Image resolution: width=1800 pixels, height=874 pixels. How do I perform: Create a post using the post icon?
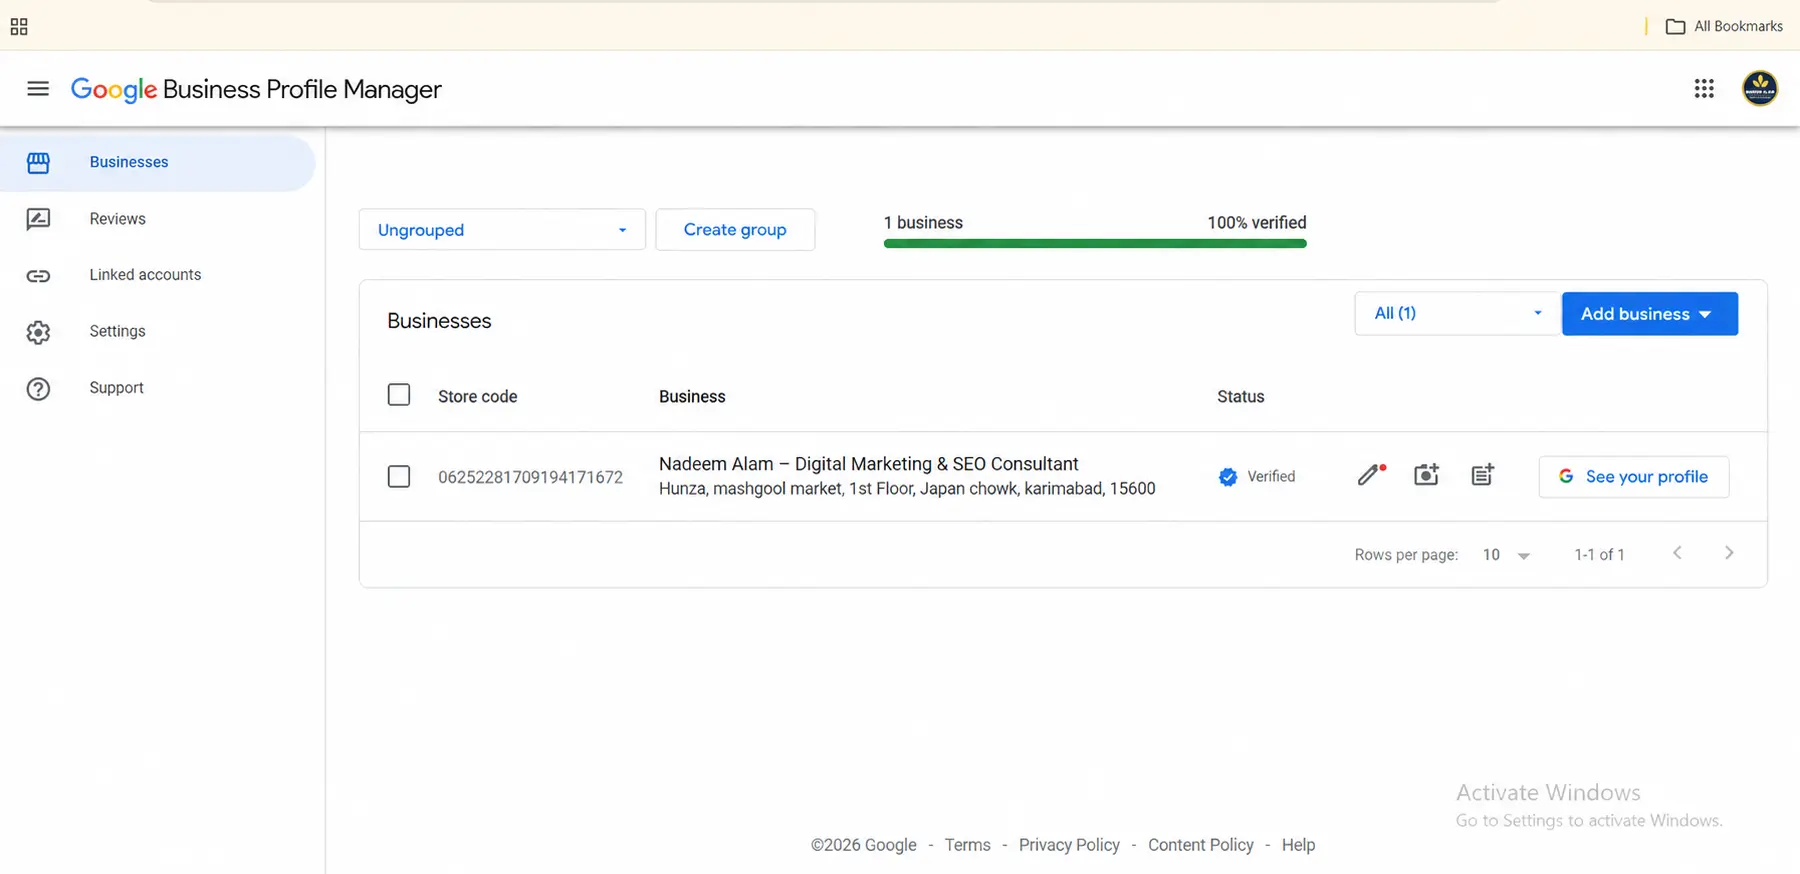[1483, 474]
